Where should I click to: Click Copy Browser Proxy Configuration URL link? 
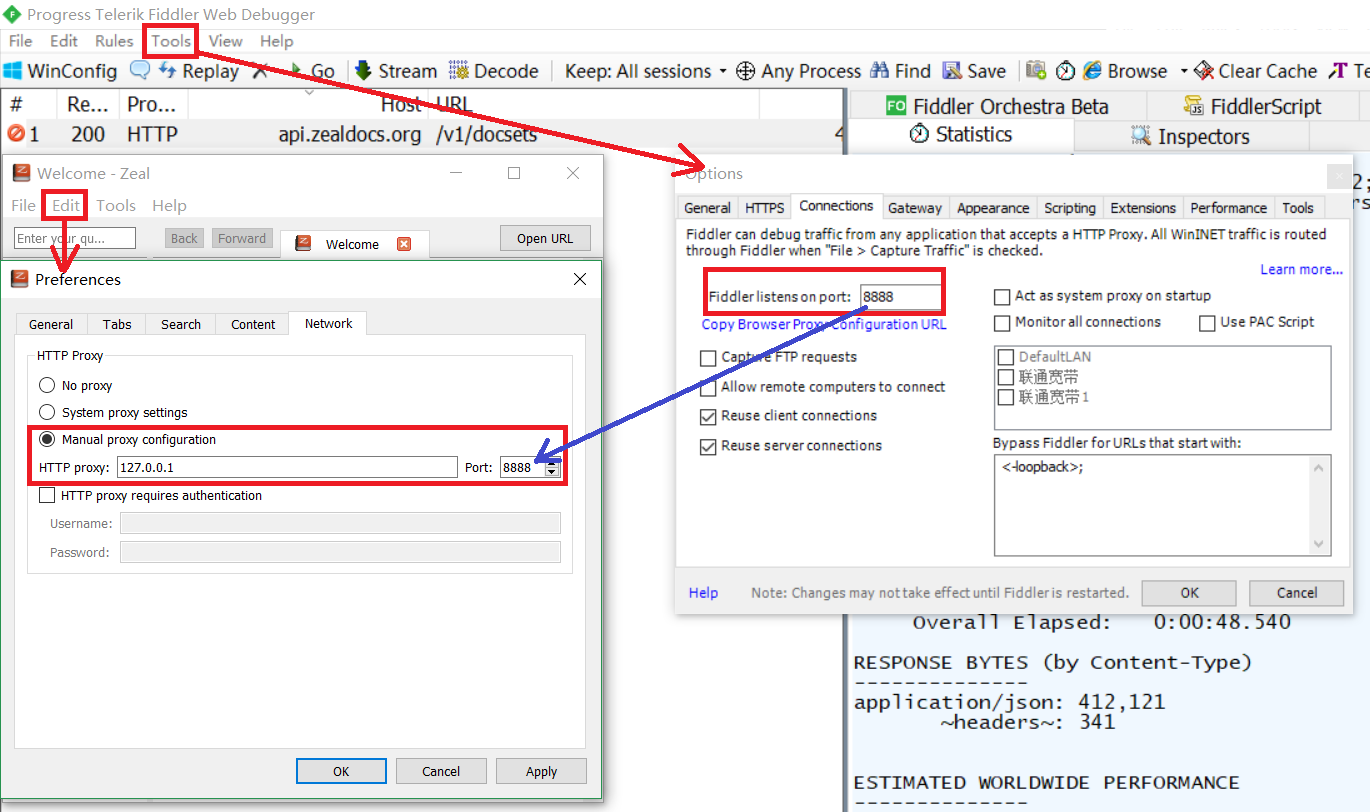(x=824, y=324)
